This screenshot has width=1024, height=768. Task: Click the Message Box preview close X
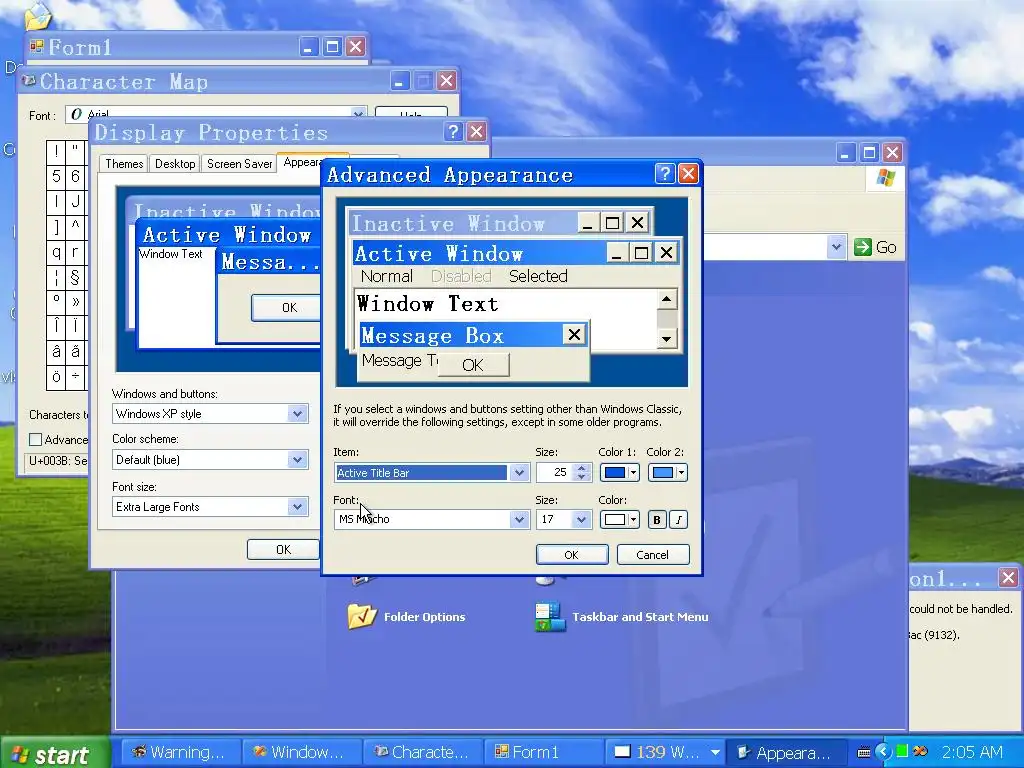click(x=574, y=335)
